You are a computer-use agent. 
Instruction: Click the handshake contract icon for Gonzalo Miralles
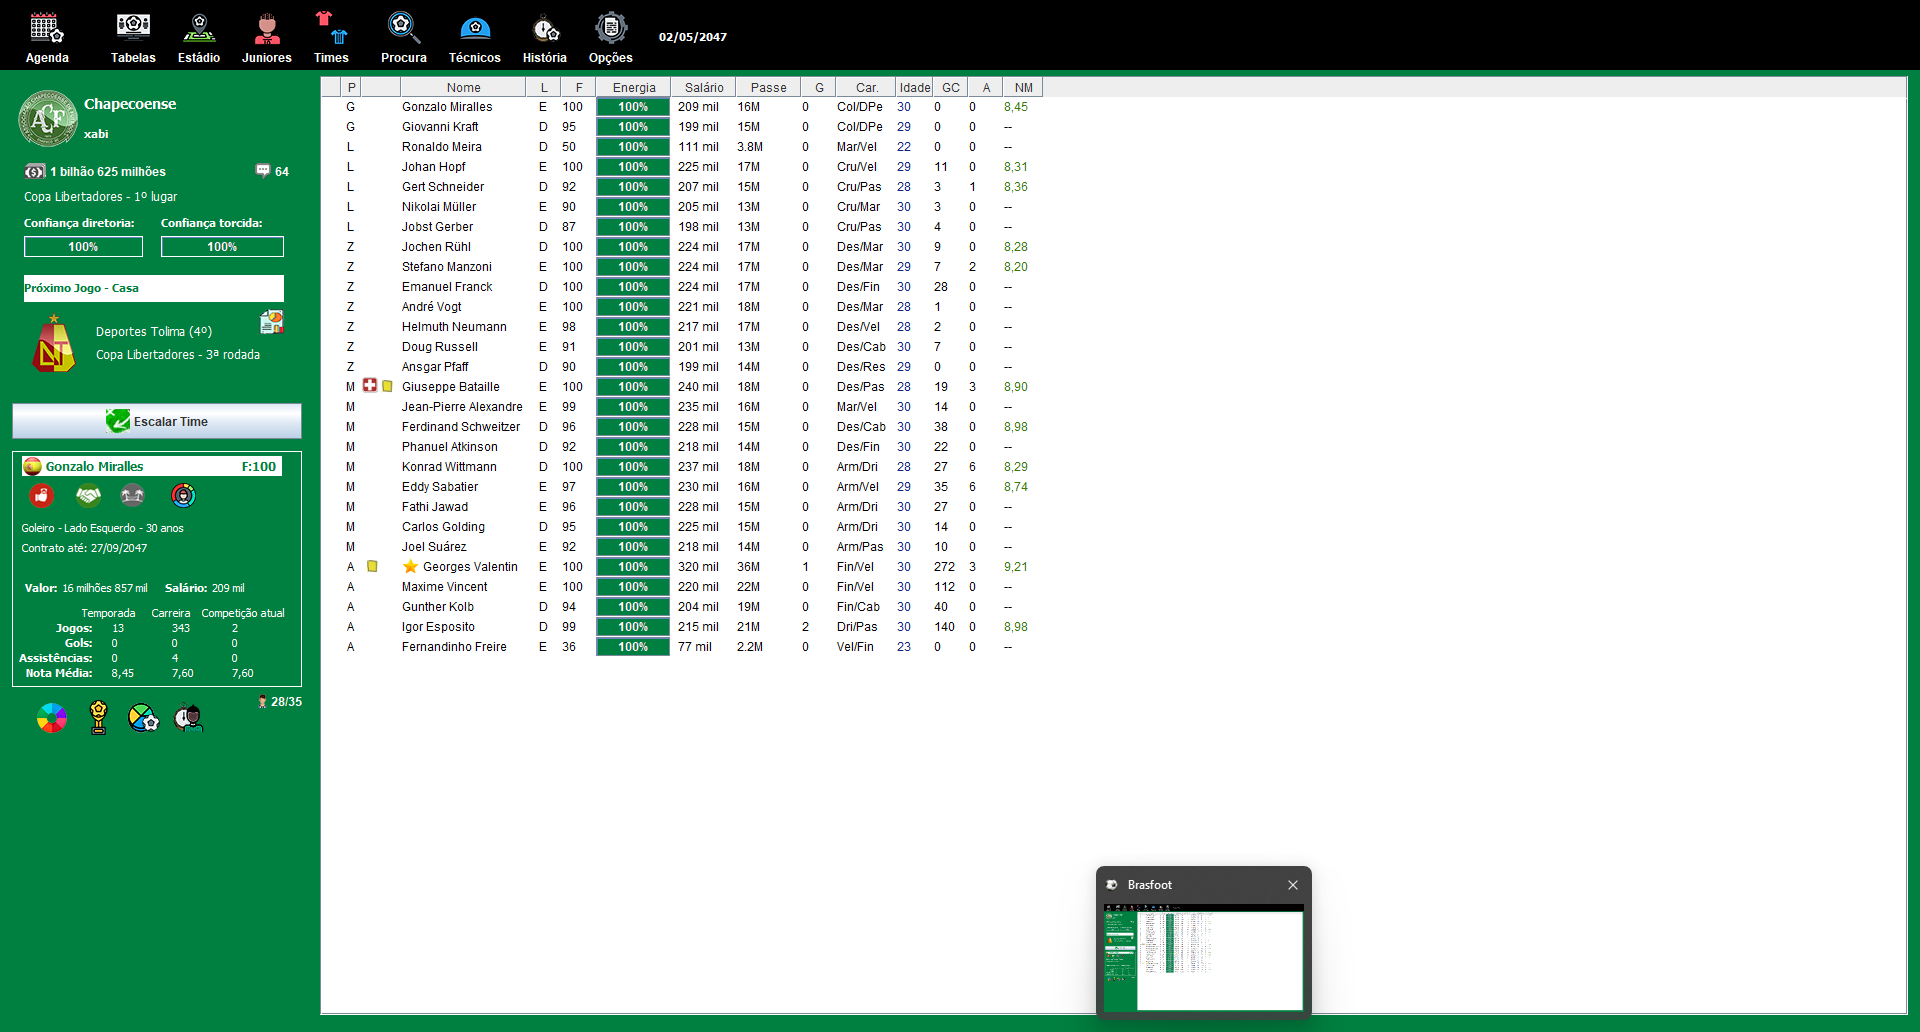pyautogui.click(x=88, y=495)
